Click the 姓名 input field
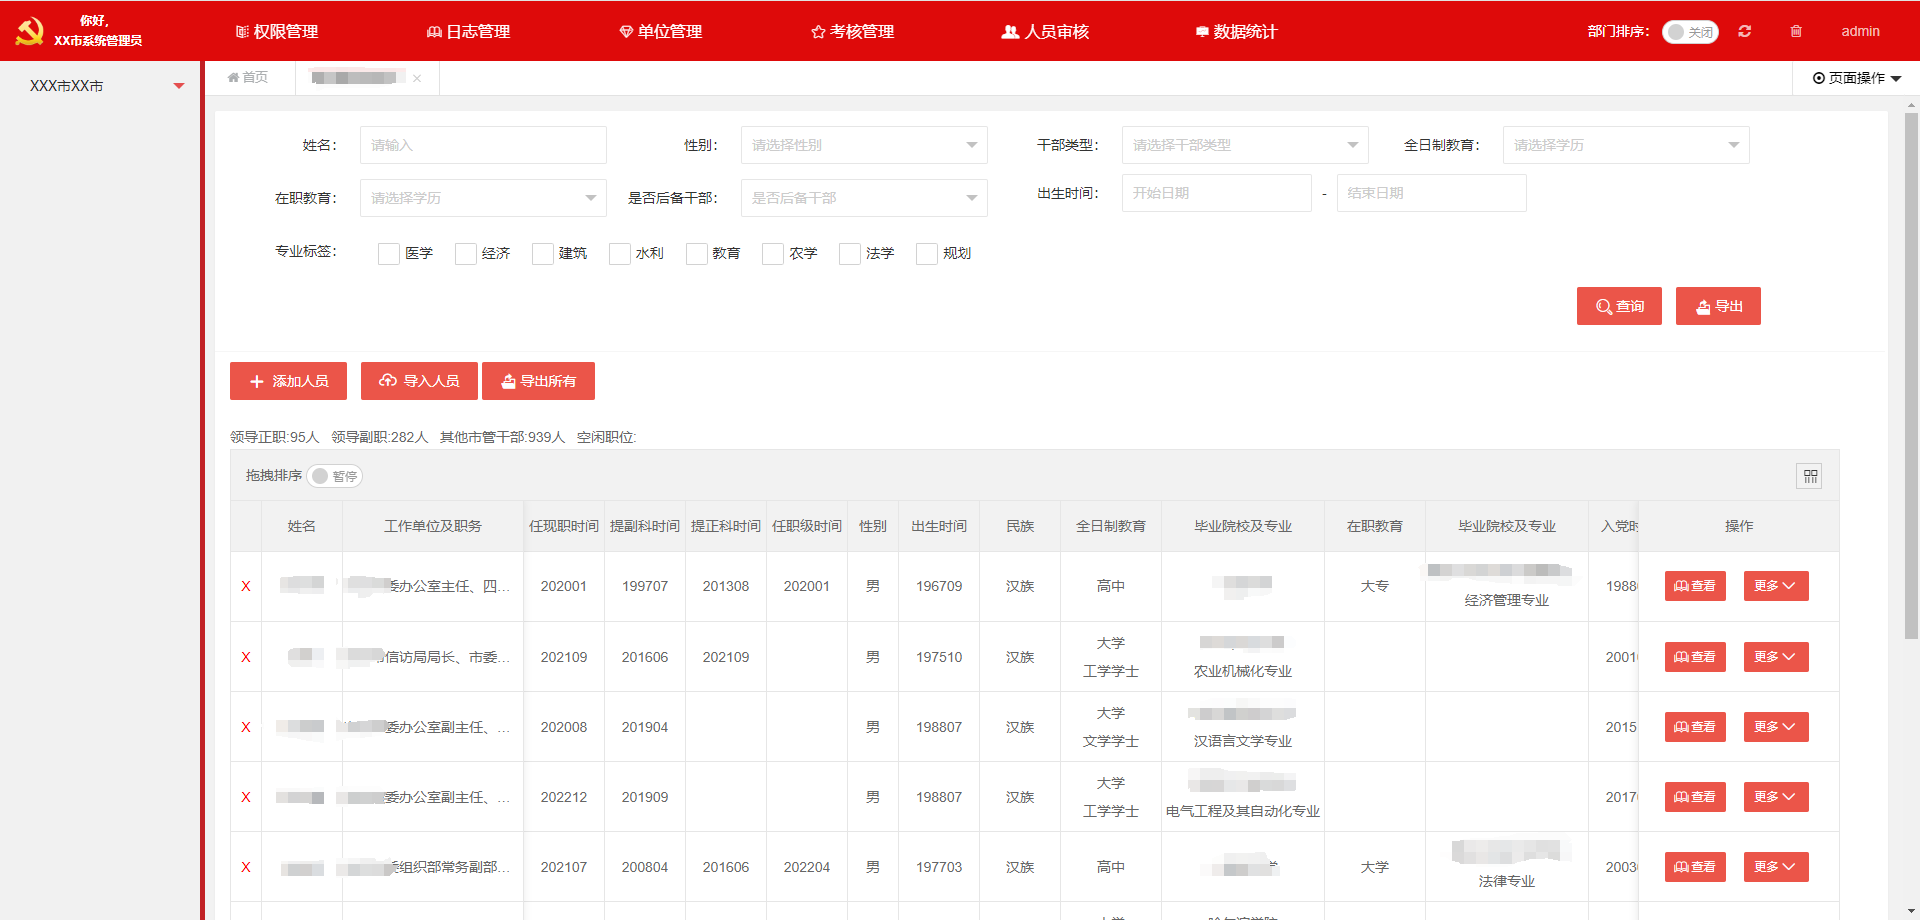The image size is (1920, 920). [x=483, y=145]
